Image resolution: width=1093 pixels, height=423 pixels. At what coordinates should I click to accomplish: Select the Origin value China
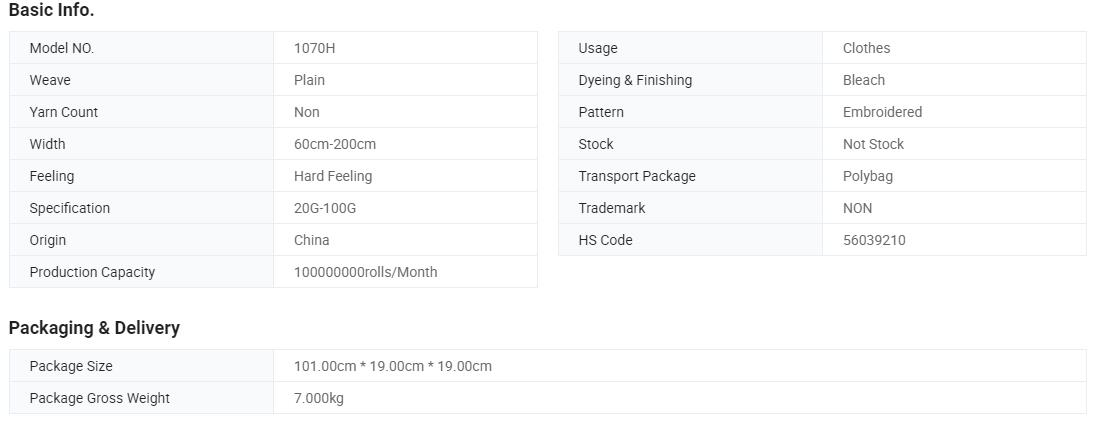click(312, 240)
